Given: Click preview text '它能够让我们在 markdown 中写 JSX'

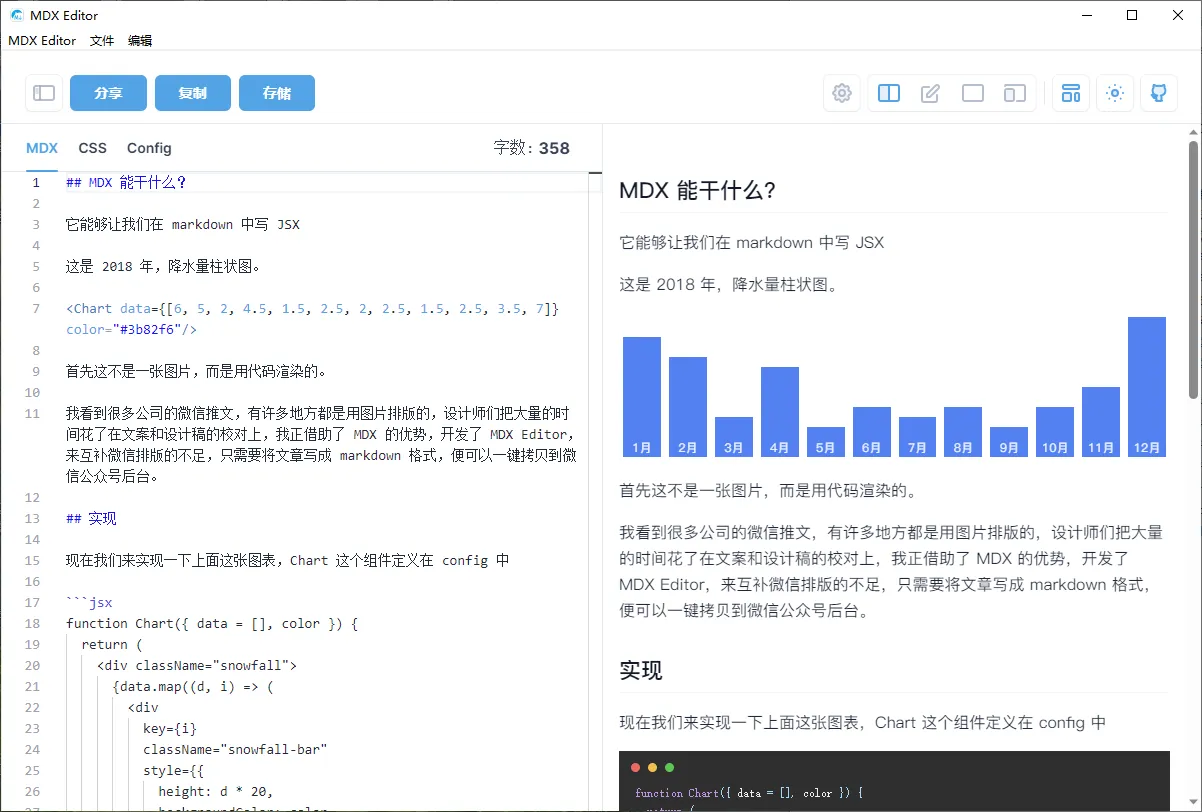Looking at the screenshot, I should (x=751, y=242).
